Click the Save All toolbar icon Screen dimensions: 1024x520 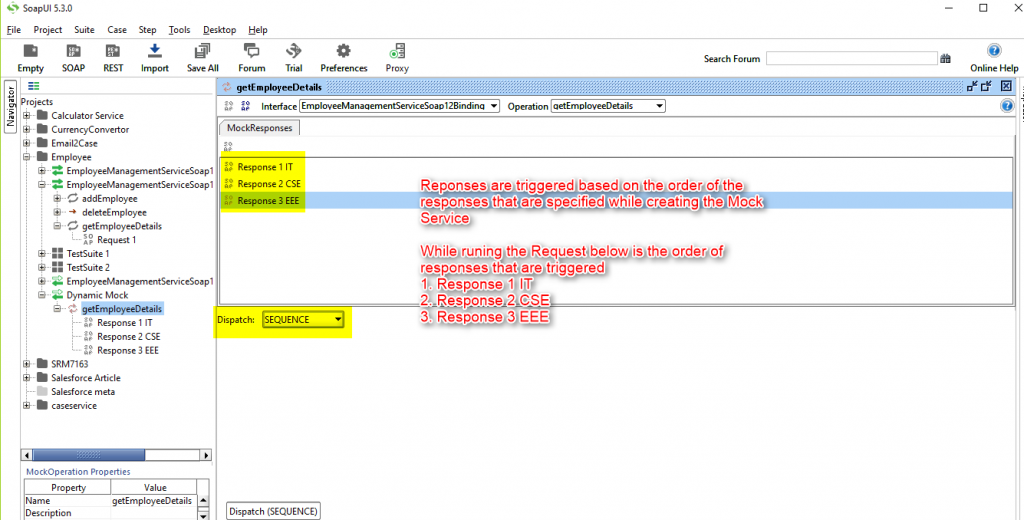tap(202, 52)
